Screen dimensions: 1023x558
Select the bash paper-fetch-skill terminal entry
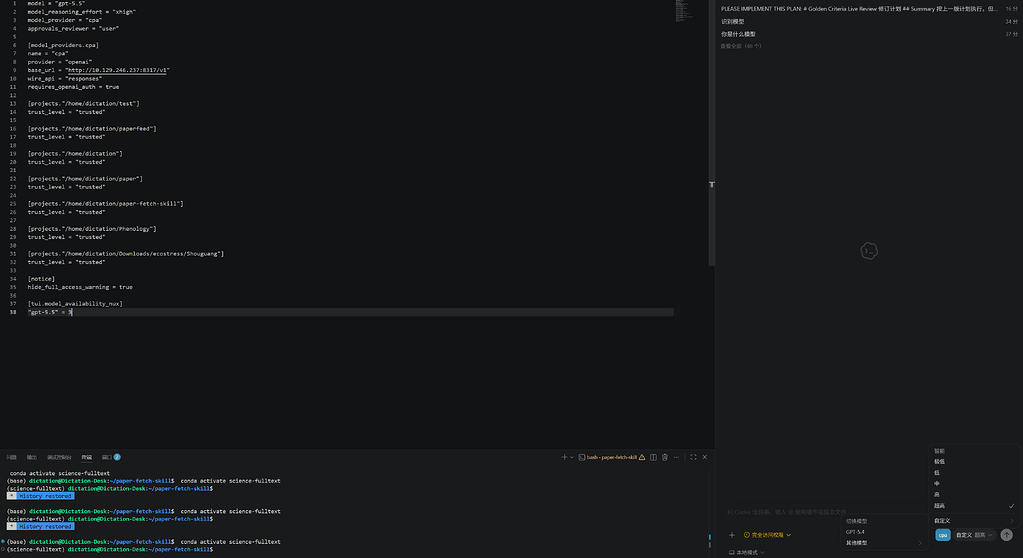(607, 457)
